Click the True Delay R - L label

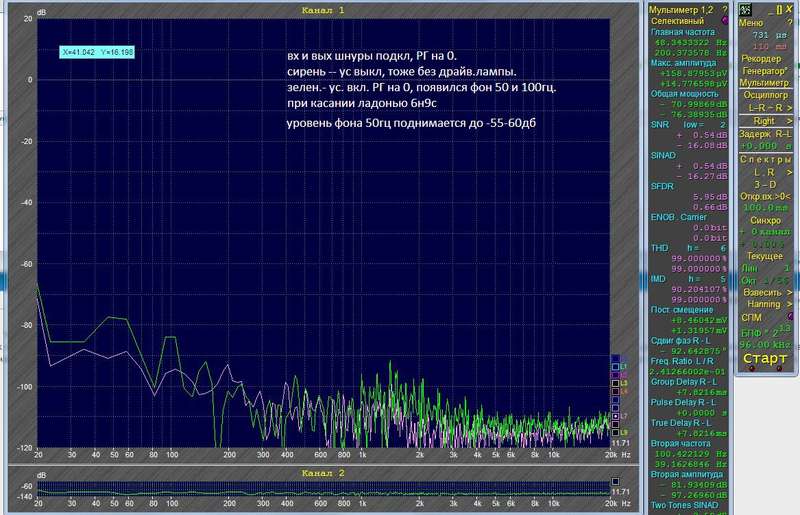(682, 423)
